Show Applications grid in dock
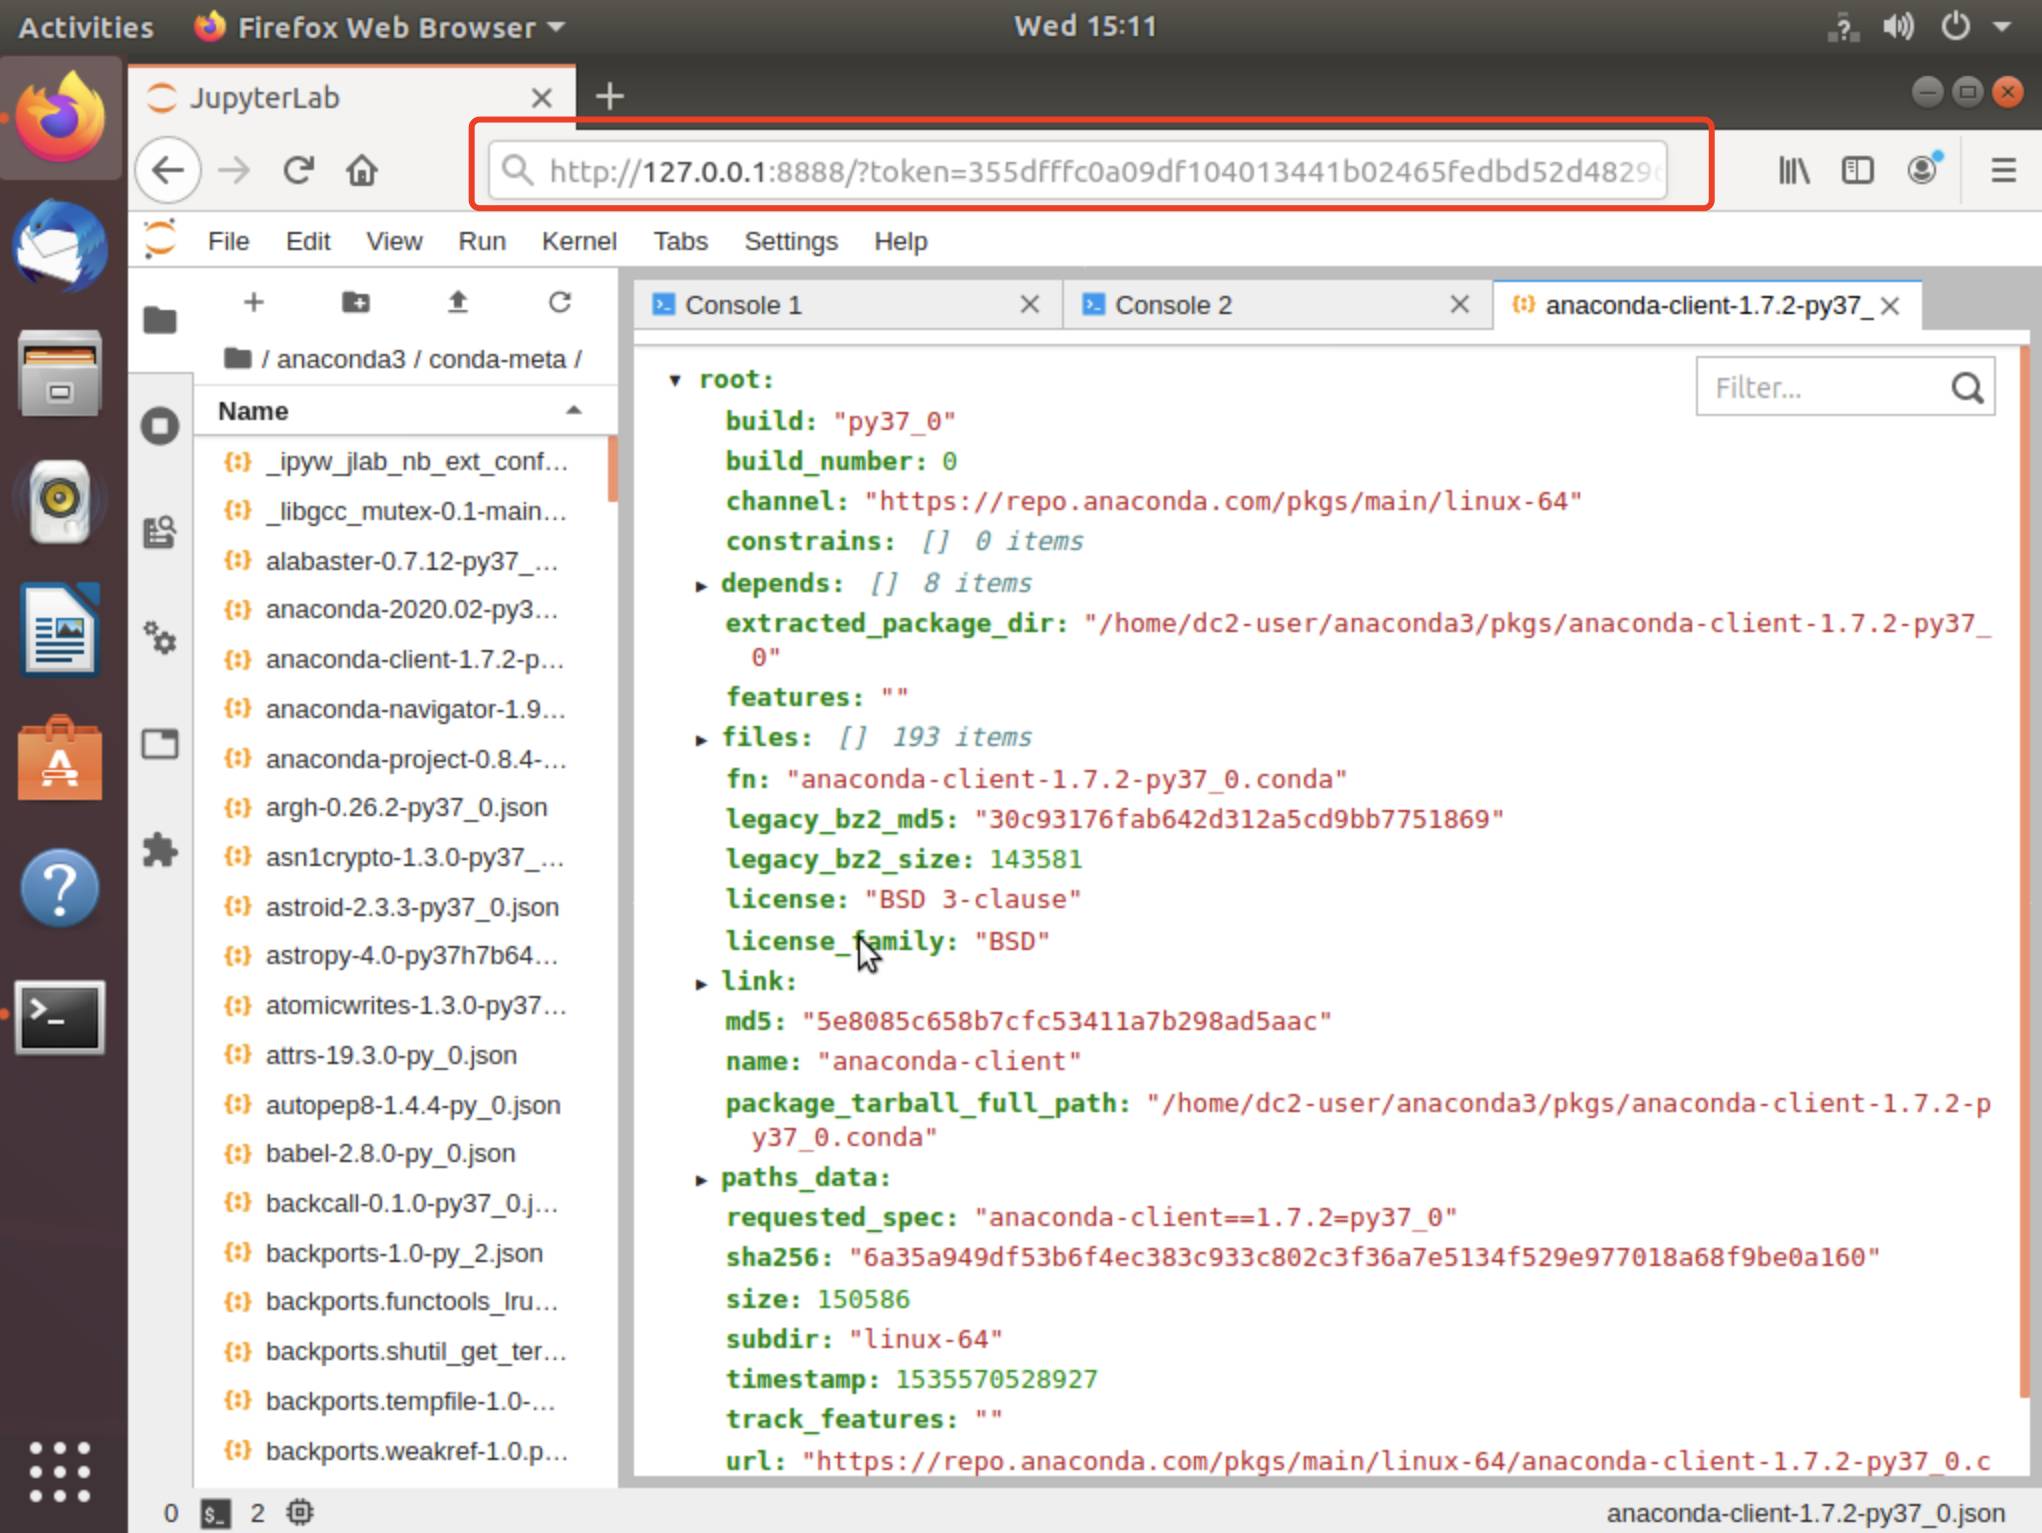 [x=60, y=1472]
